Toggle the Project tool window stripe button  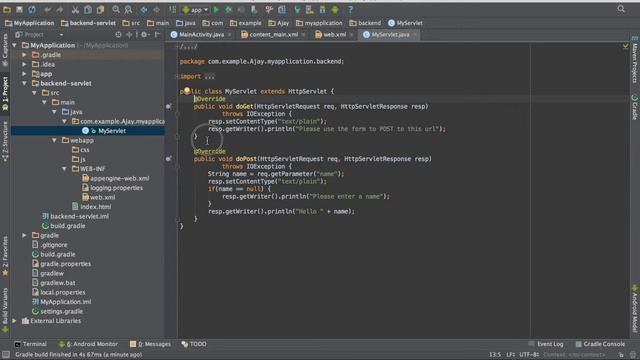(5, 93)
